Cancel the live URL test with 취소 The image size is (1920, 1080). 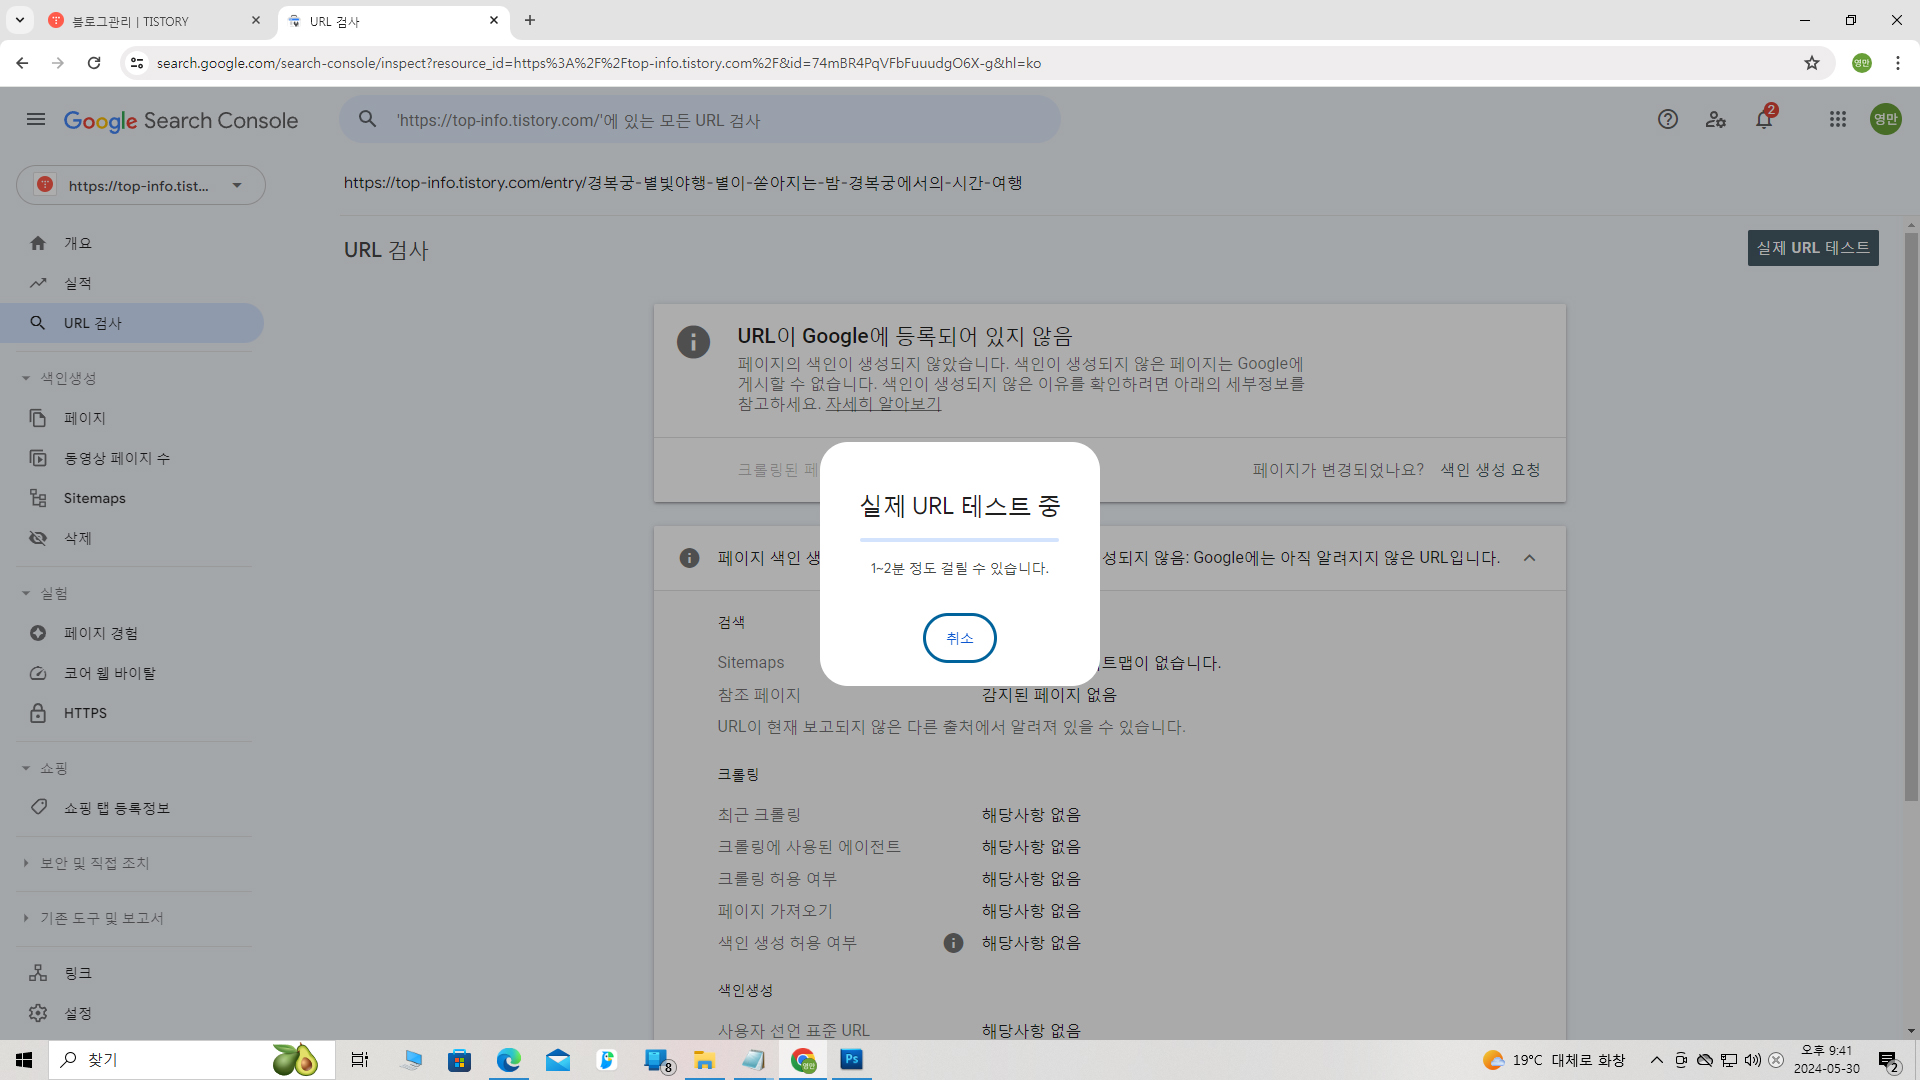click(959, 638)
